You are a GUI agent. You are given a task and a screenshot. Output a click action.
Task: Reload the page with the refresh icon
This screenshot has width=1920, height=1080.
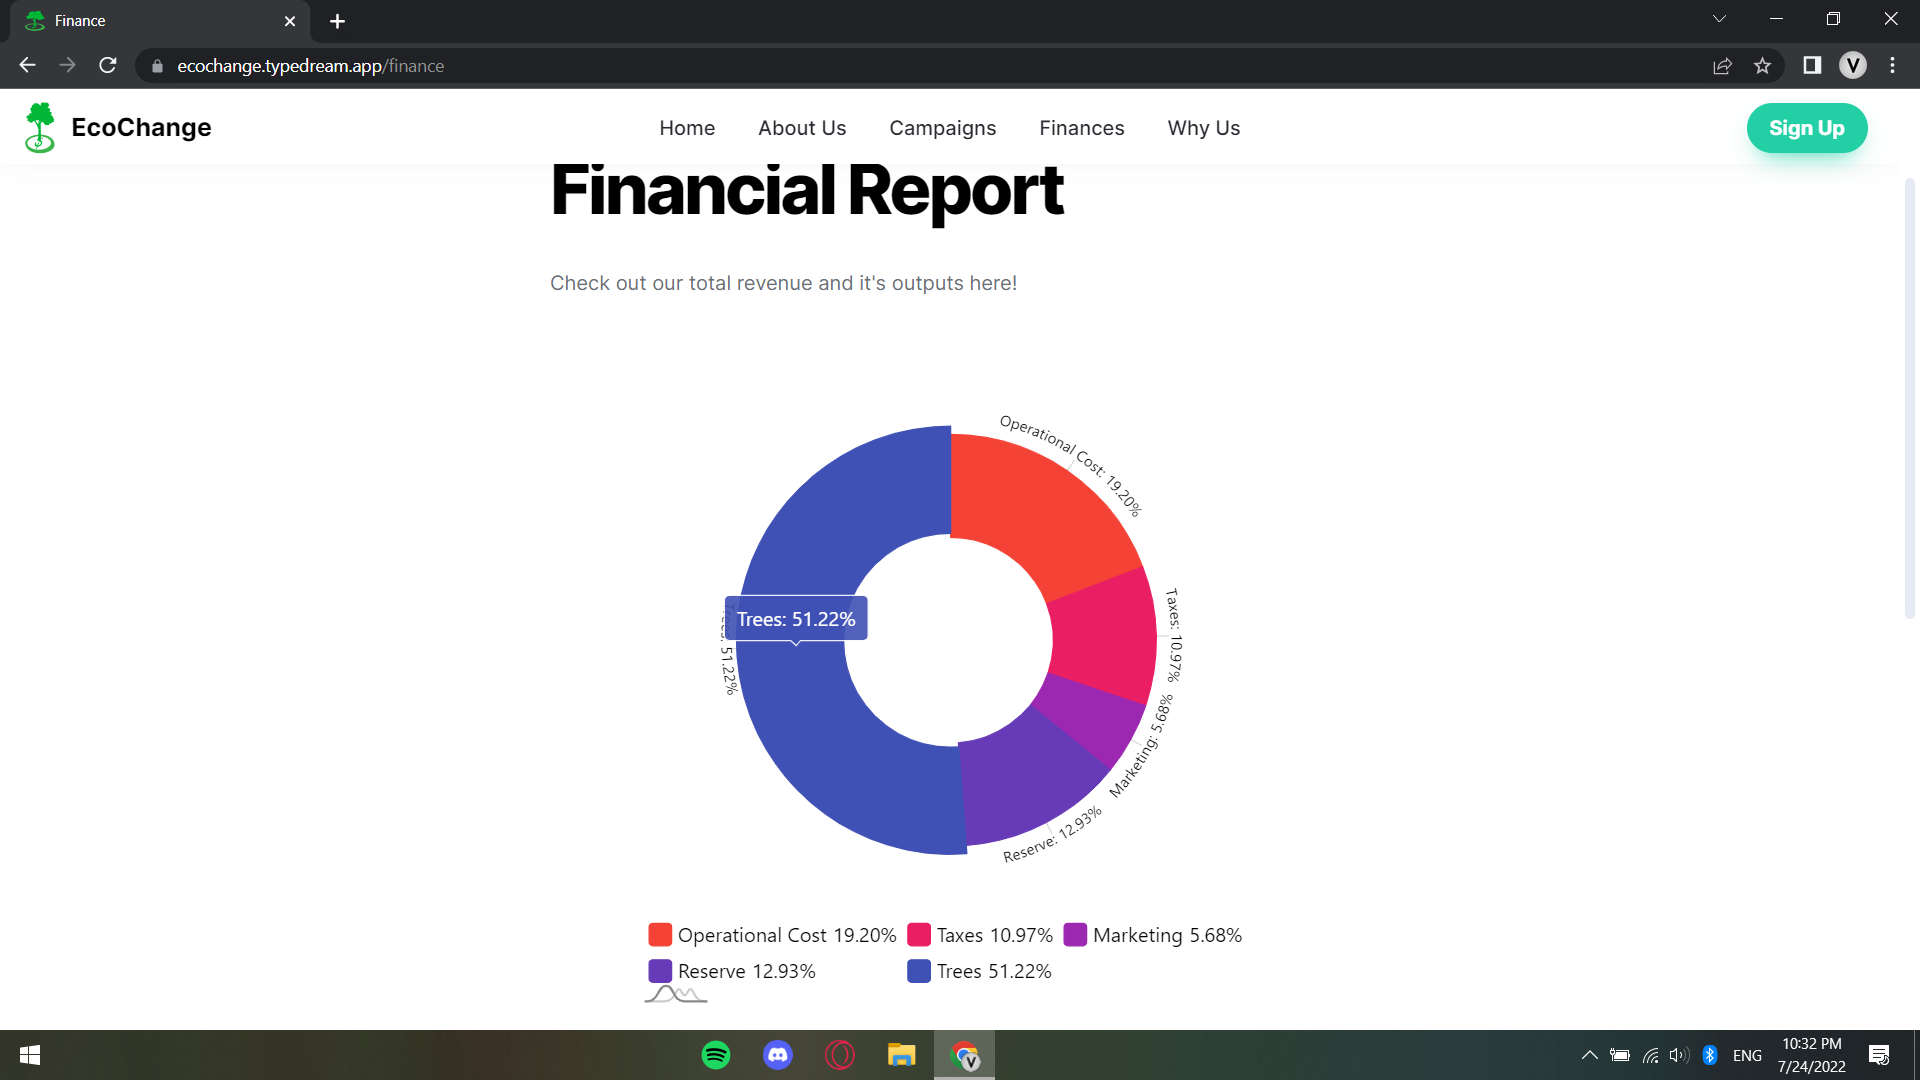click(x=108, y=66)
